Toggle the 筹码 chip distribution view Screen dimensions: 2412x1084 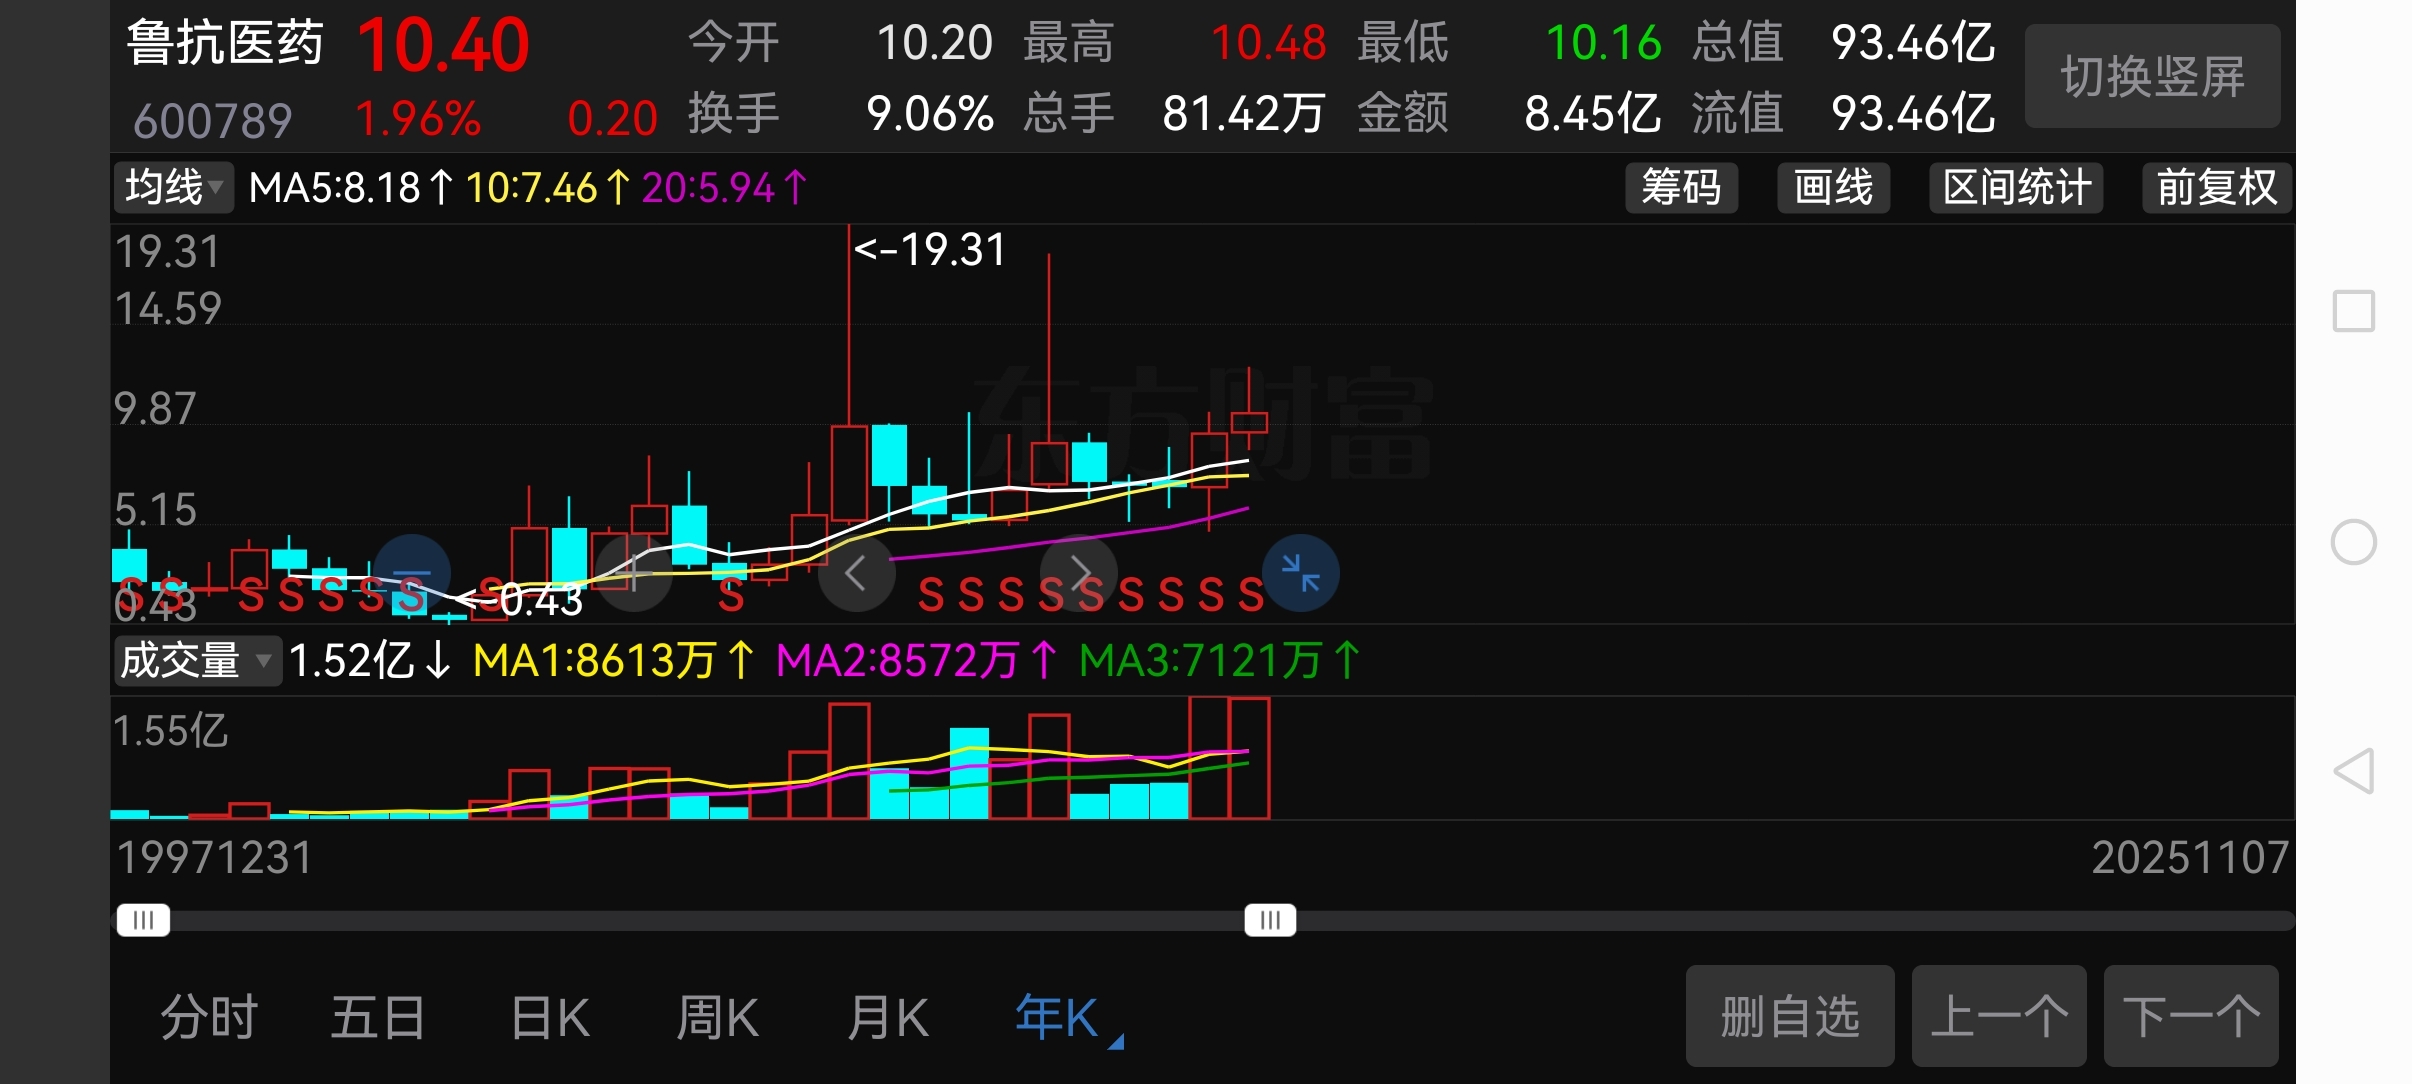point(1681,187)
